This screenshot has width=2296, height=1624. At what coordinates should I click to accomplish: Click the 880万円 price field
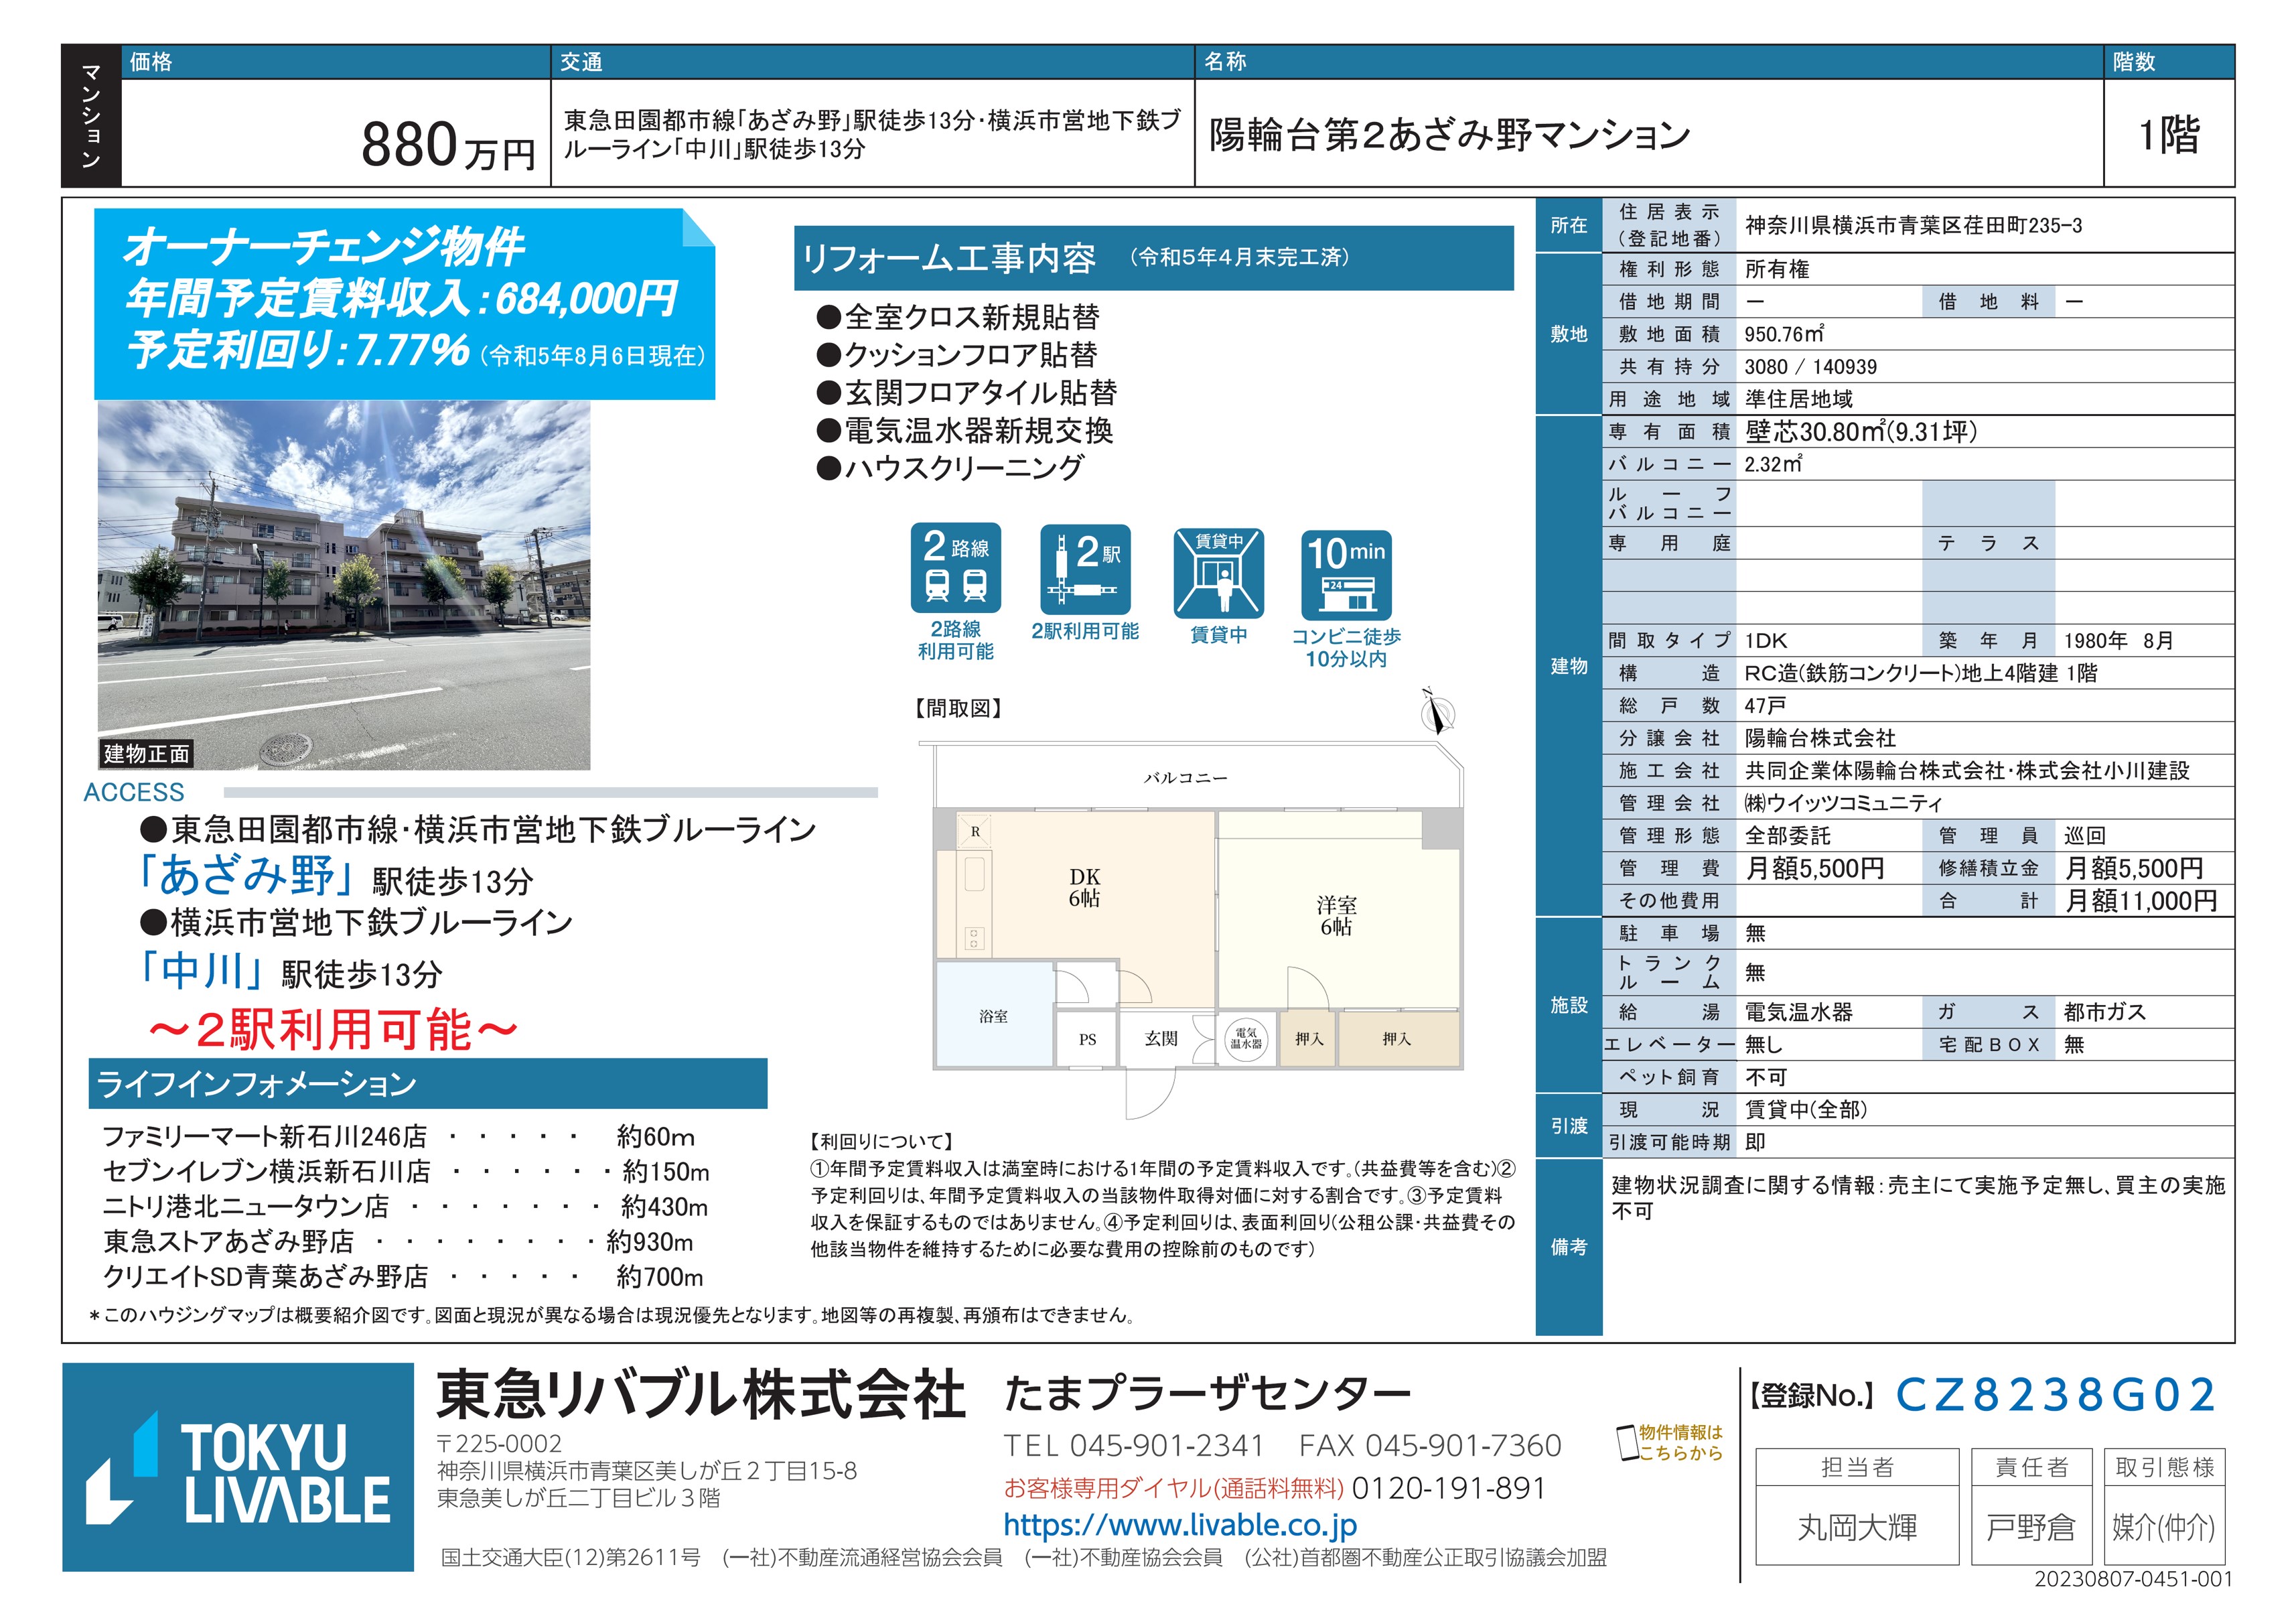tap(448, 146)
